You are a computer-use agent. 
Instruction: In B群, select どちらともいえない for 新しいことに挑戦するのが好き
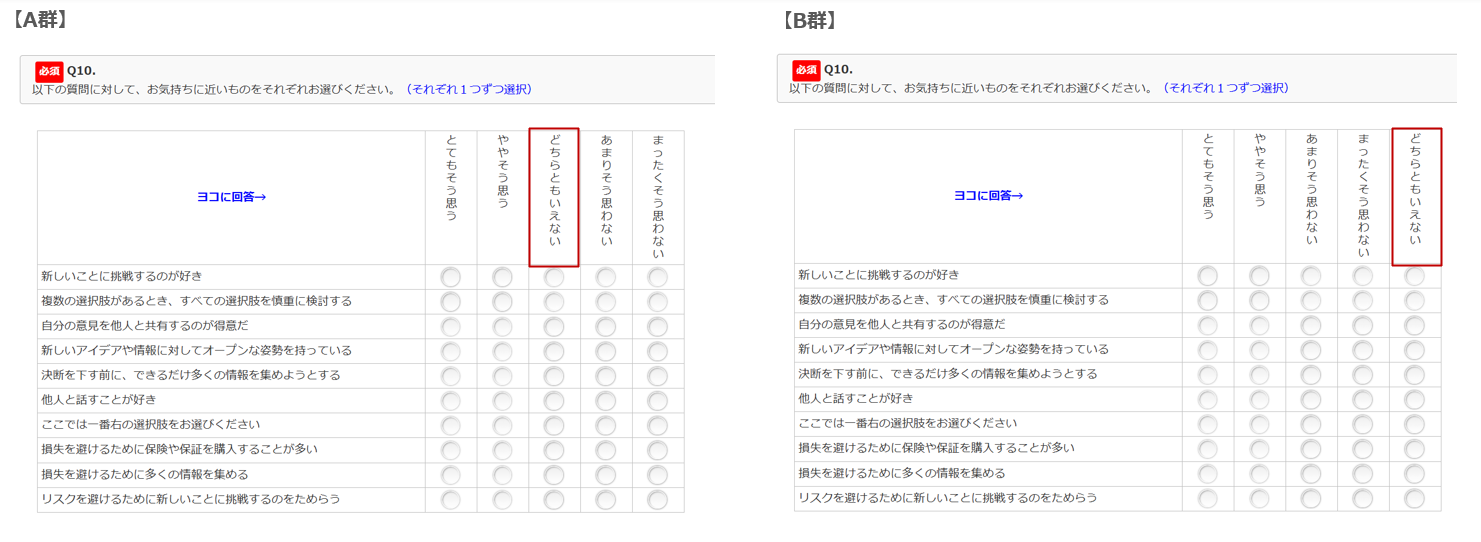click(x=1414, y=276)
